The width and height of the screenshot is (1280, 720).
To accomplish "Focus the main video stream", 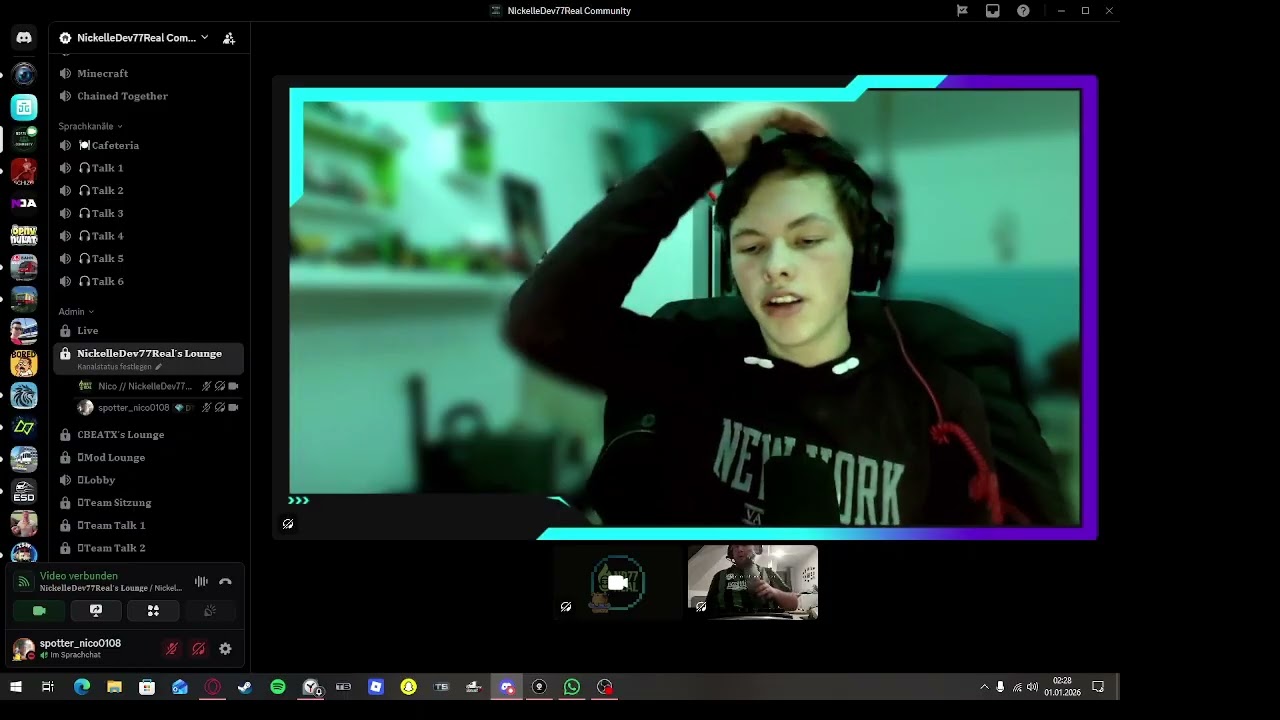I will coord(685,308).
